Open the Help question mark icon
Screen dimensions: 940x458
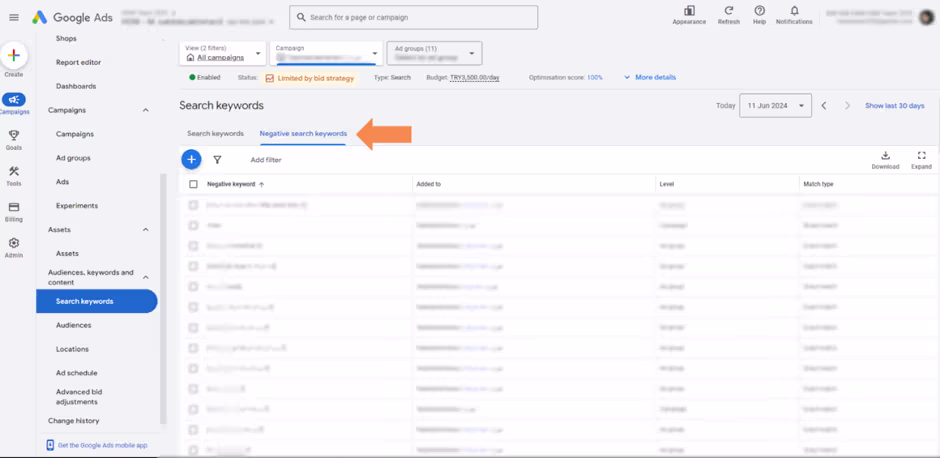760,11
